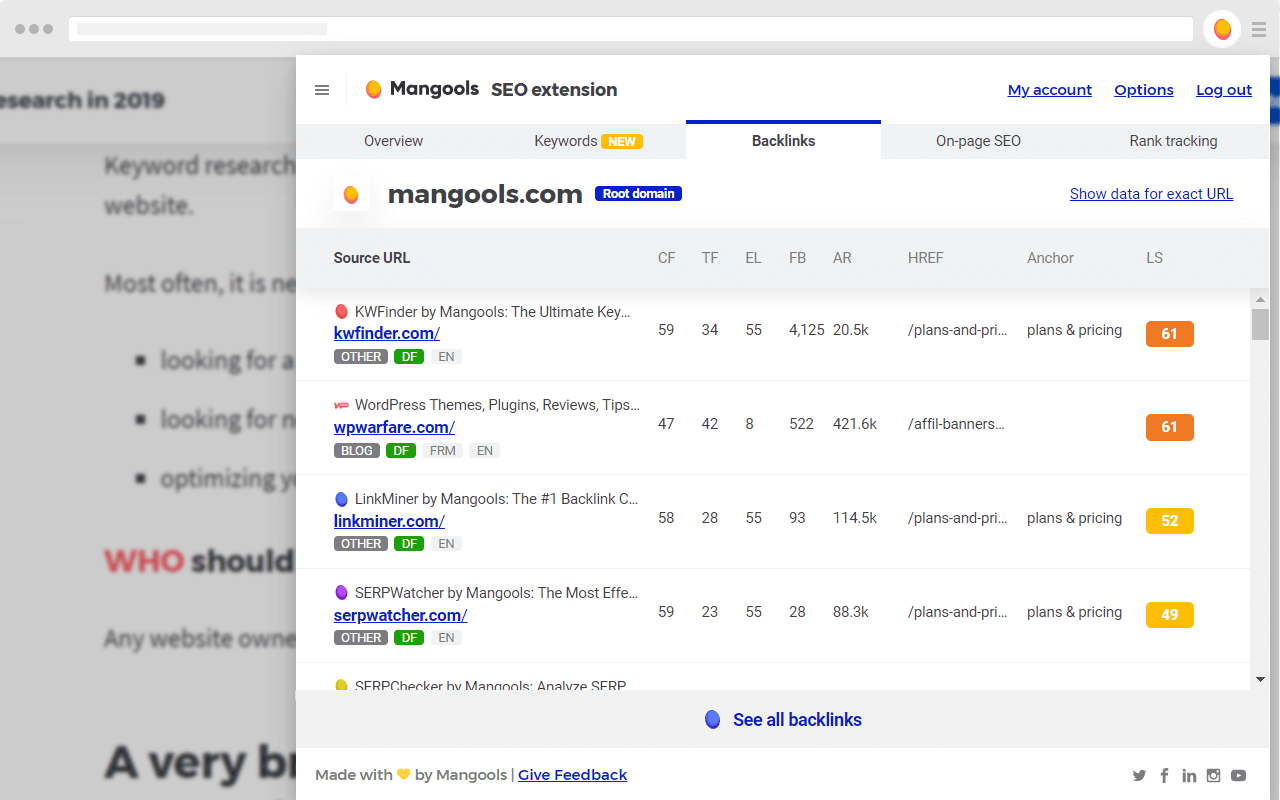This screenshot has width=1280, height=800.
Task: Log out of the extension
Action: [x=1224, y=90]
